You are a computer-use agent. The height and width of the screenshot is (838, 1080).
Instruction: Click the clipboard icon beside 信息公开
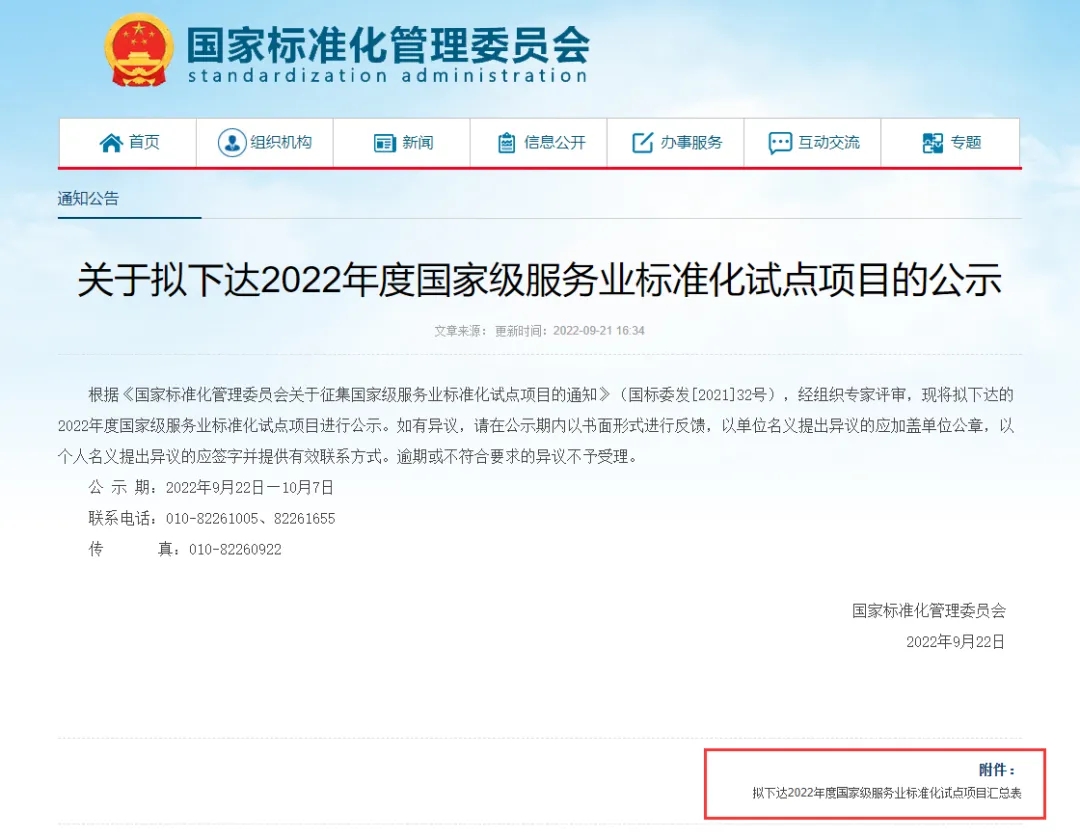tap(506, 143)
